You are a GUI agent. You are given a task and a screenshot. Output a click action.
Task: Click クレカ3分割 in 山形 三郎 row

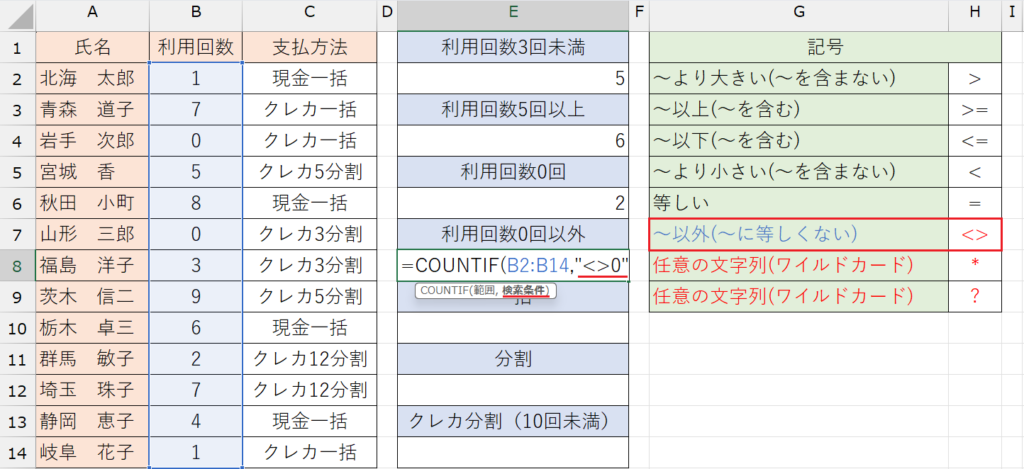[310, 234]
